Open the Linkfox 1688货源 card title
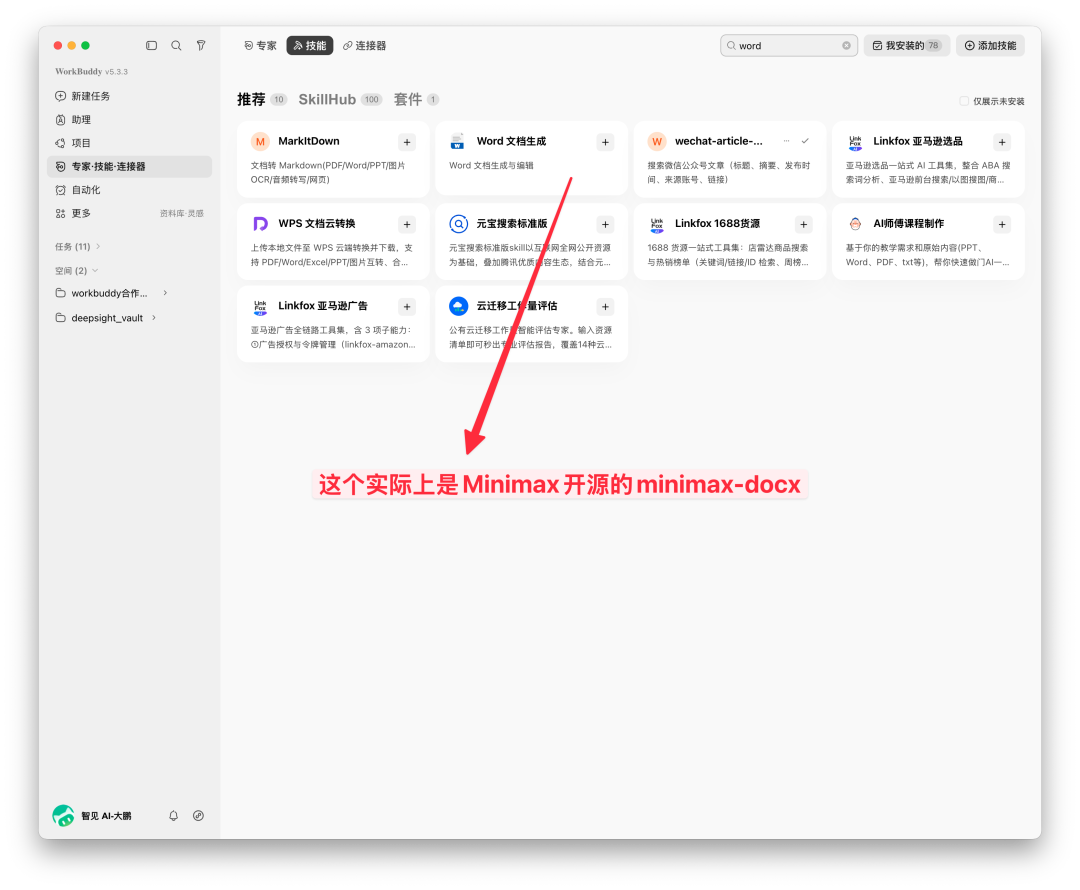 click(717, 223)
